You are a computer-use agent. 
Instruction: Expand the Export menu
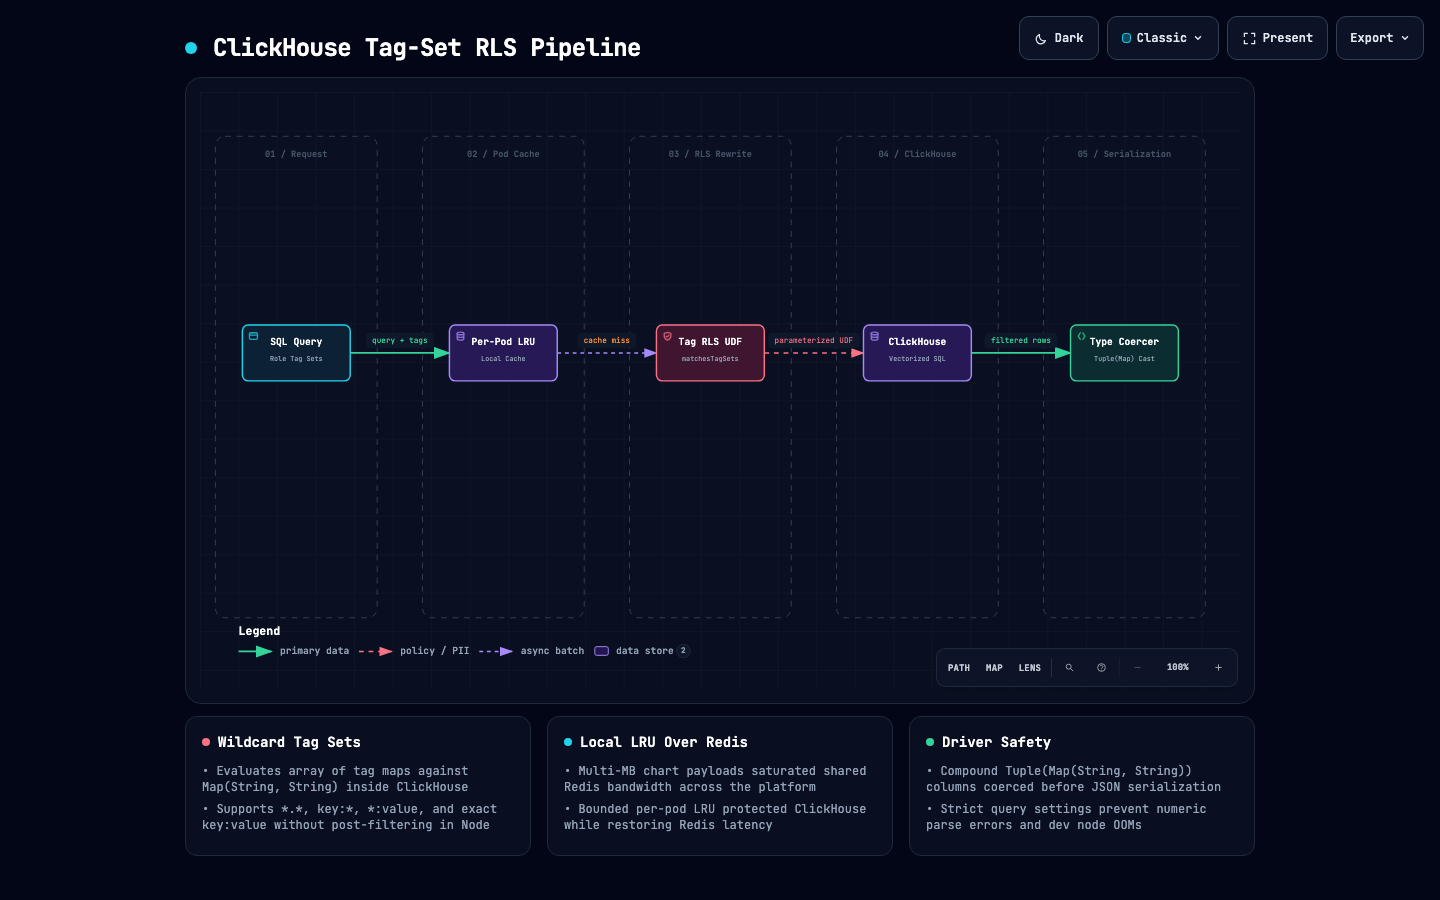pyautogui.click(x=1380, y=38)
